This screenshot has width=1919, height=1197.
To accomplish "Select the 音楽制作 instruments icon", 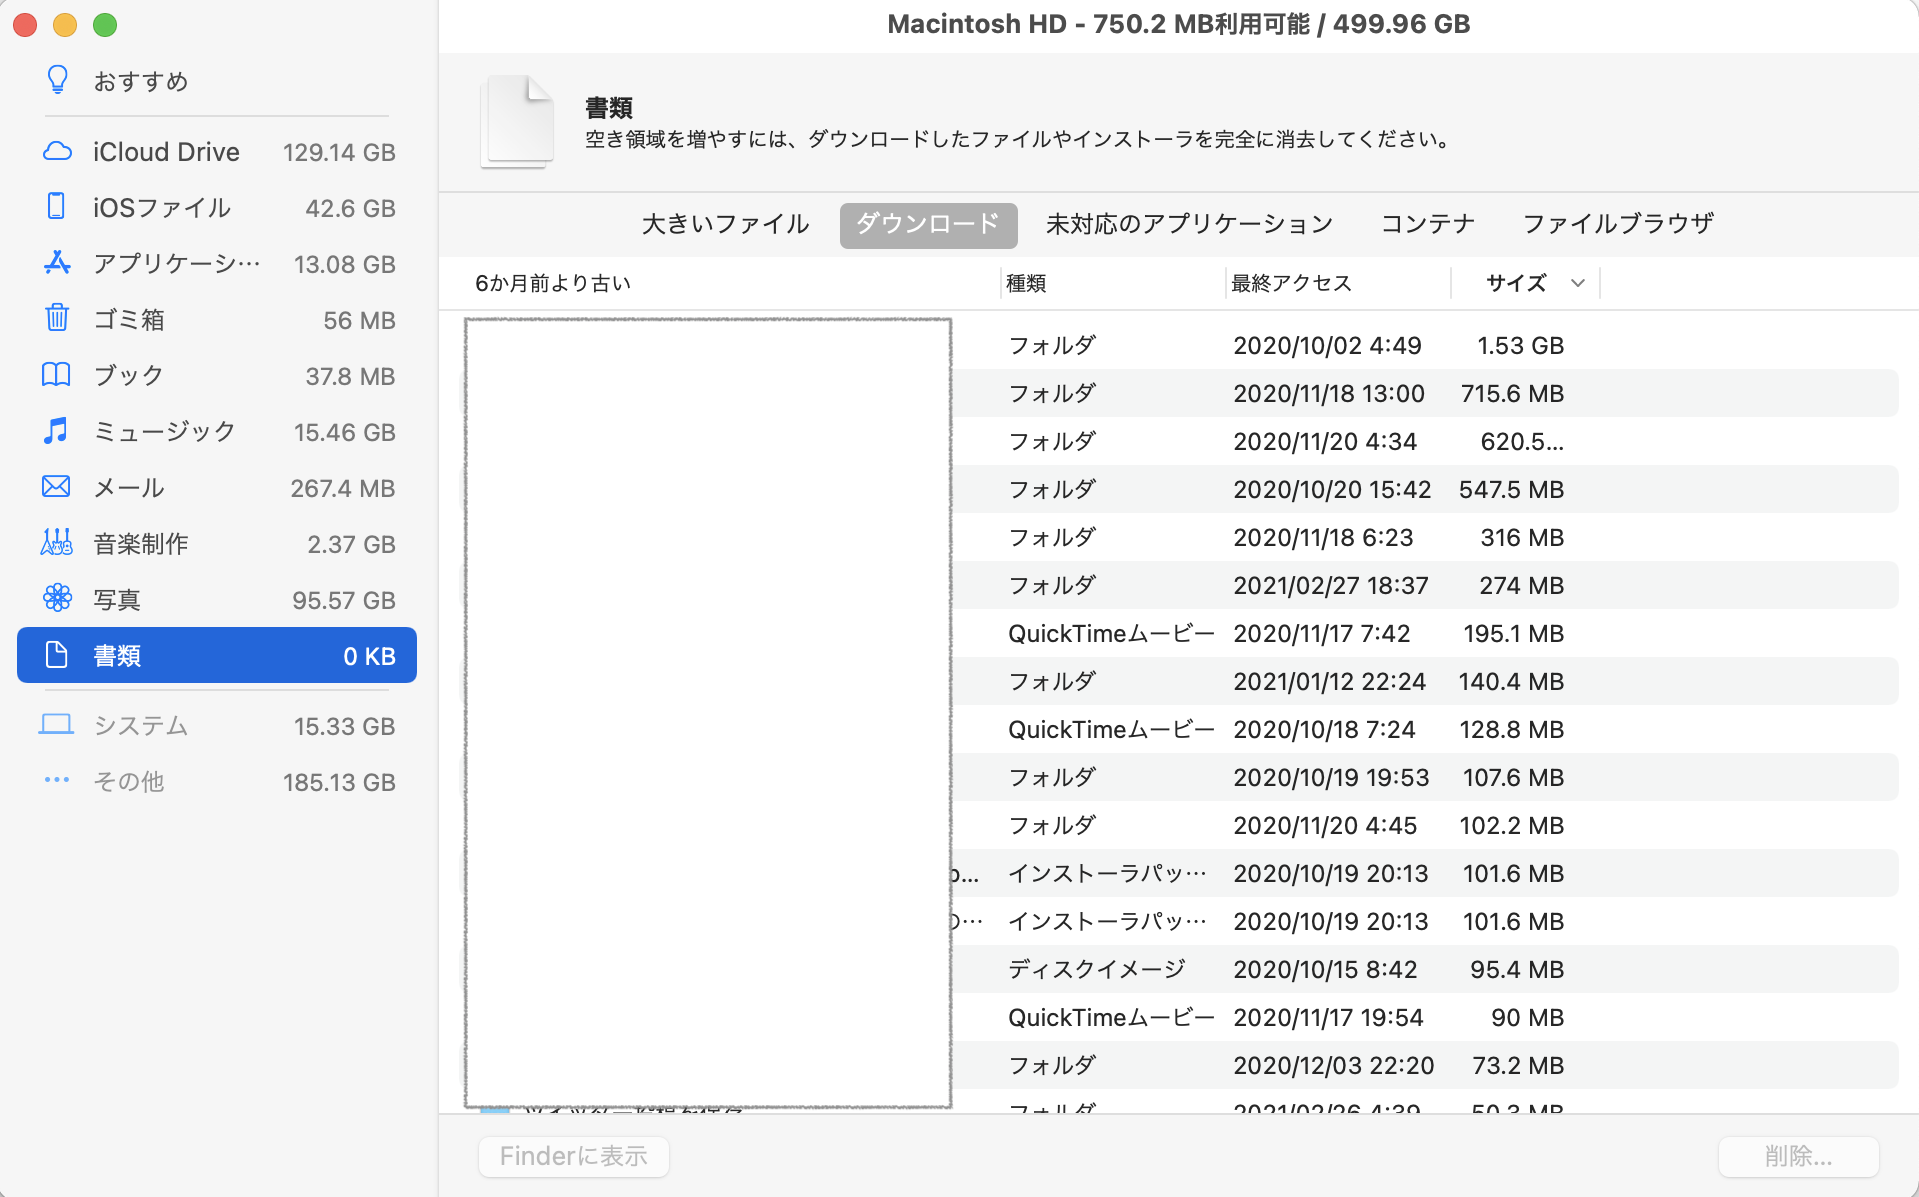I will [57, 543].
